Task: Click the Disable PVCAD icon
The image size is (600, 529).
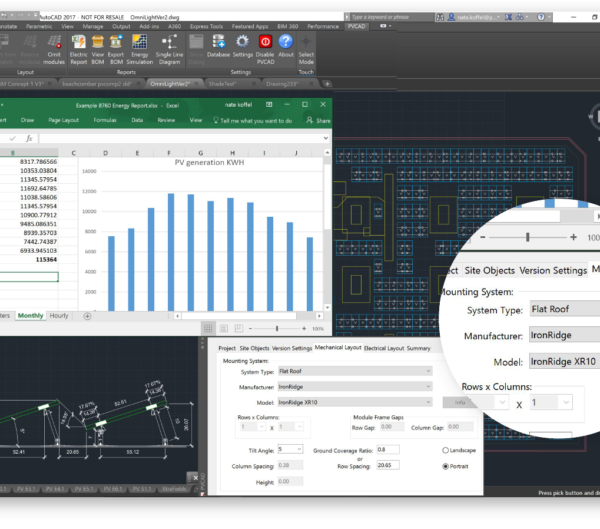Action: point(266,41)
